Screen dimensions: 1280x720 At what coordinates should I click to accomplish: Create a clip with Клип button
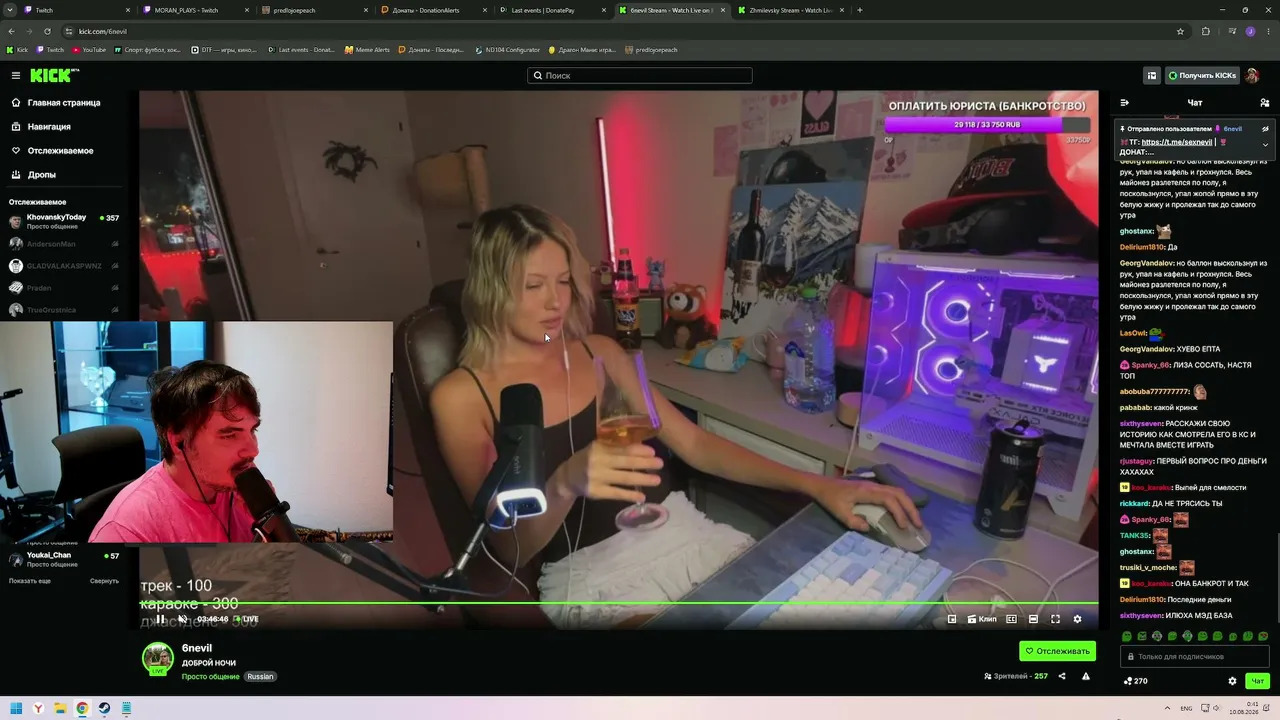pyautogui.click(x=982, y=619)
